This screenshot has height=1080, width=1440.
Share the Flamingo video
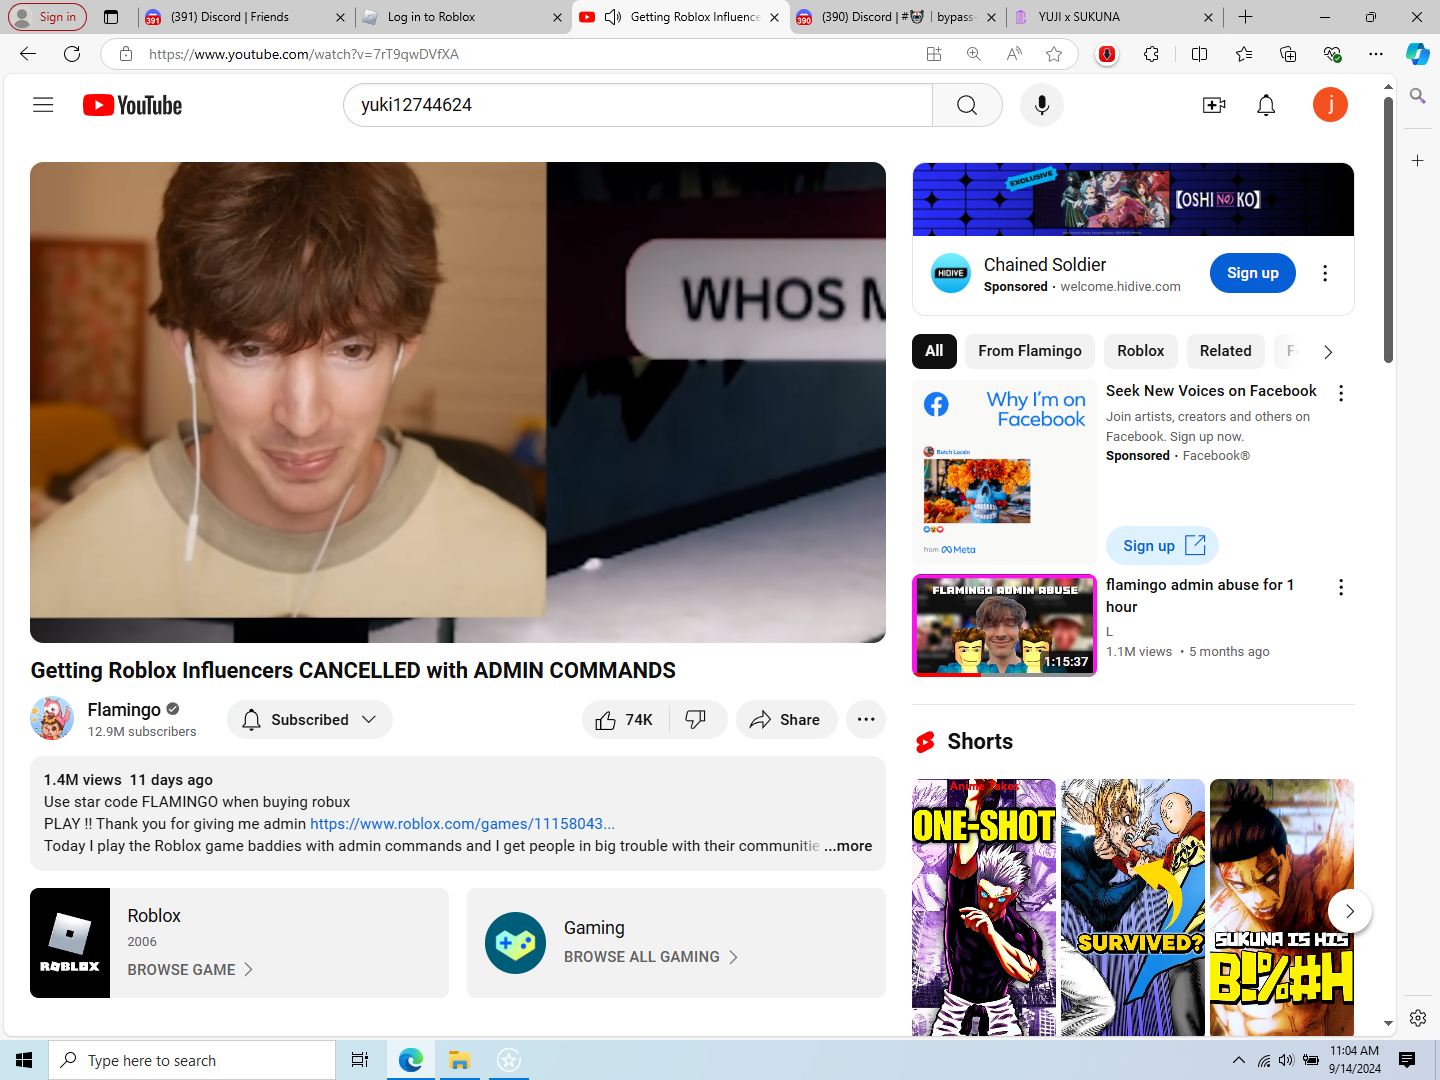click(x=786, y=720)
